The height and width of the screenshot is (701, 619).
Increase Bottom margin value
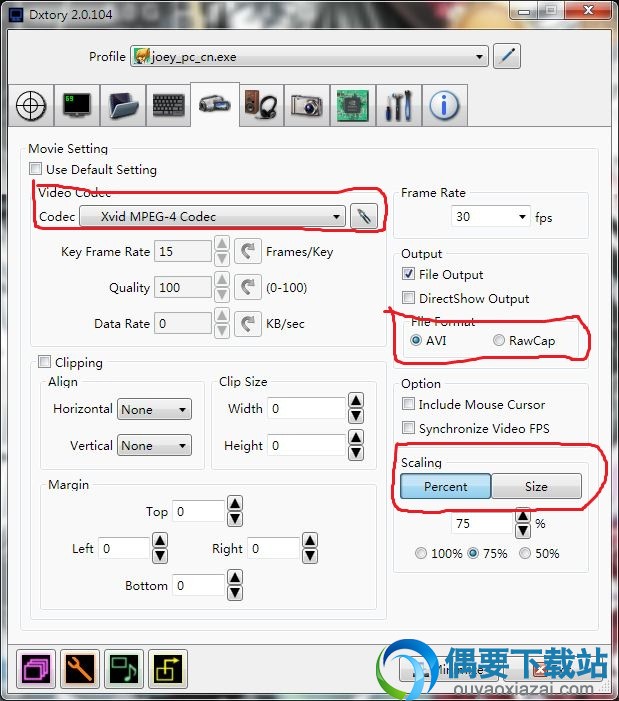pyautogui.click(x=235, y=578)
